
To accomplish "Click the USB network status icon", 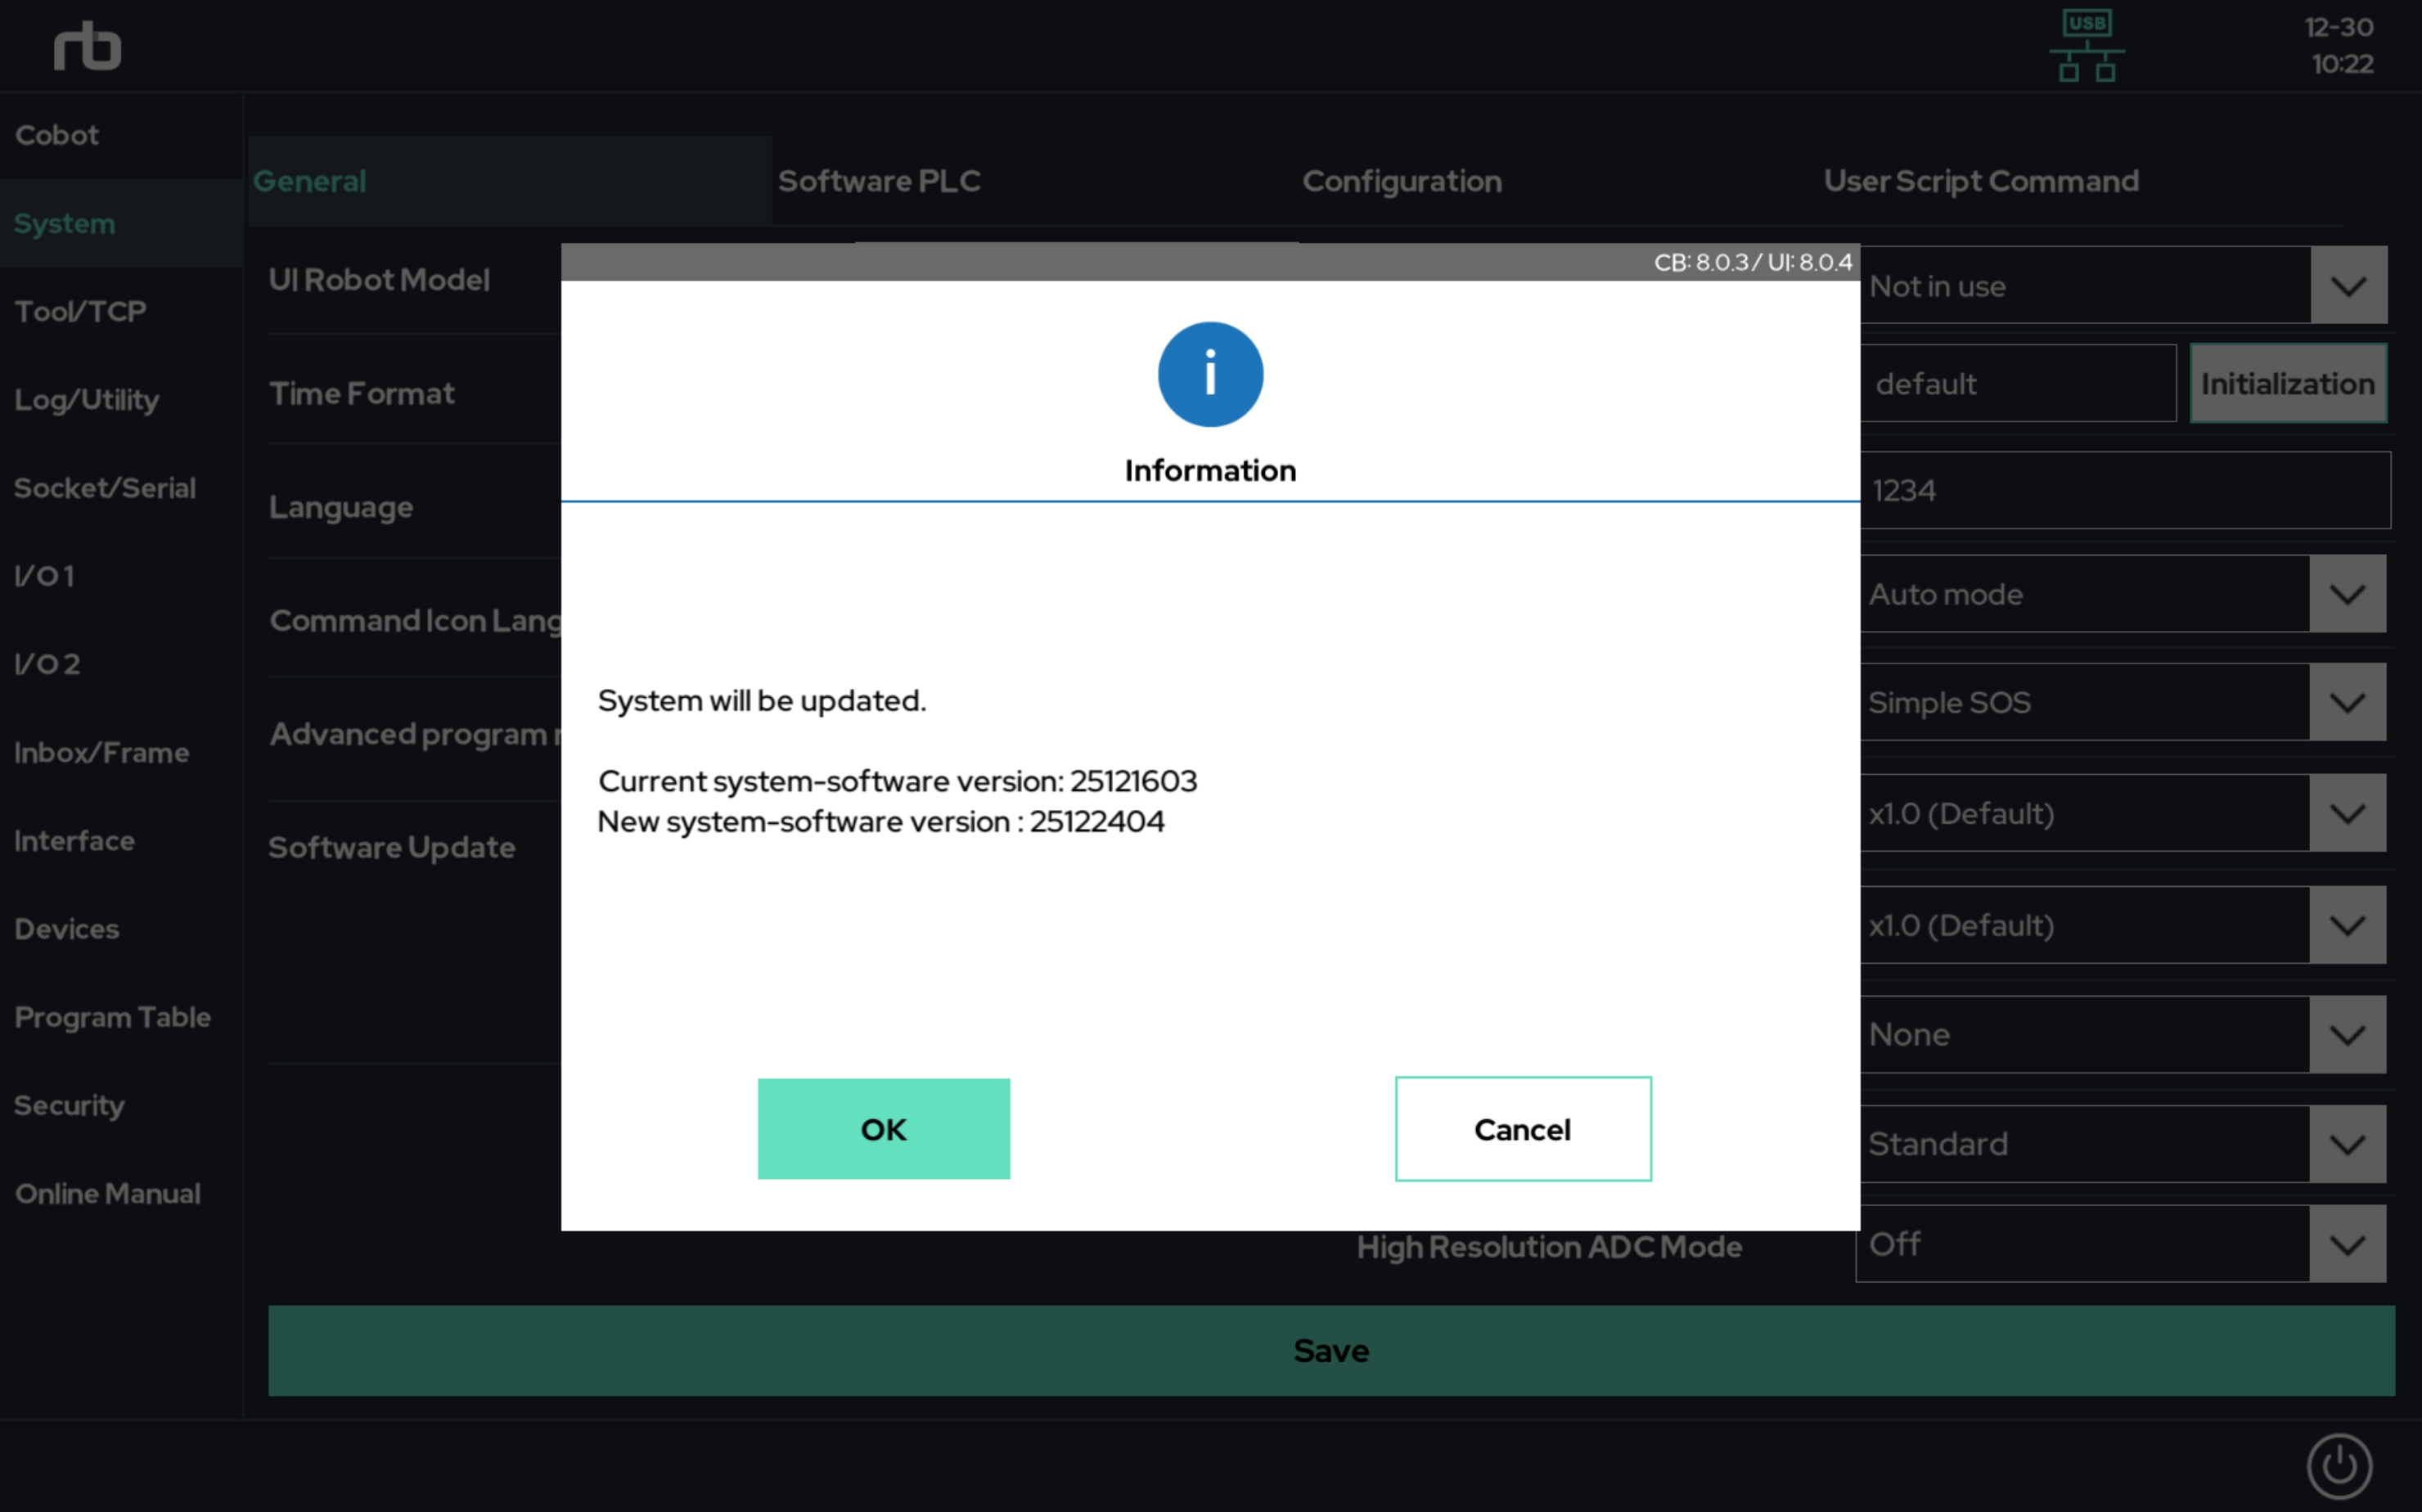I will [x=2086, y=47].
